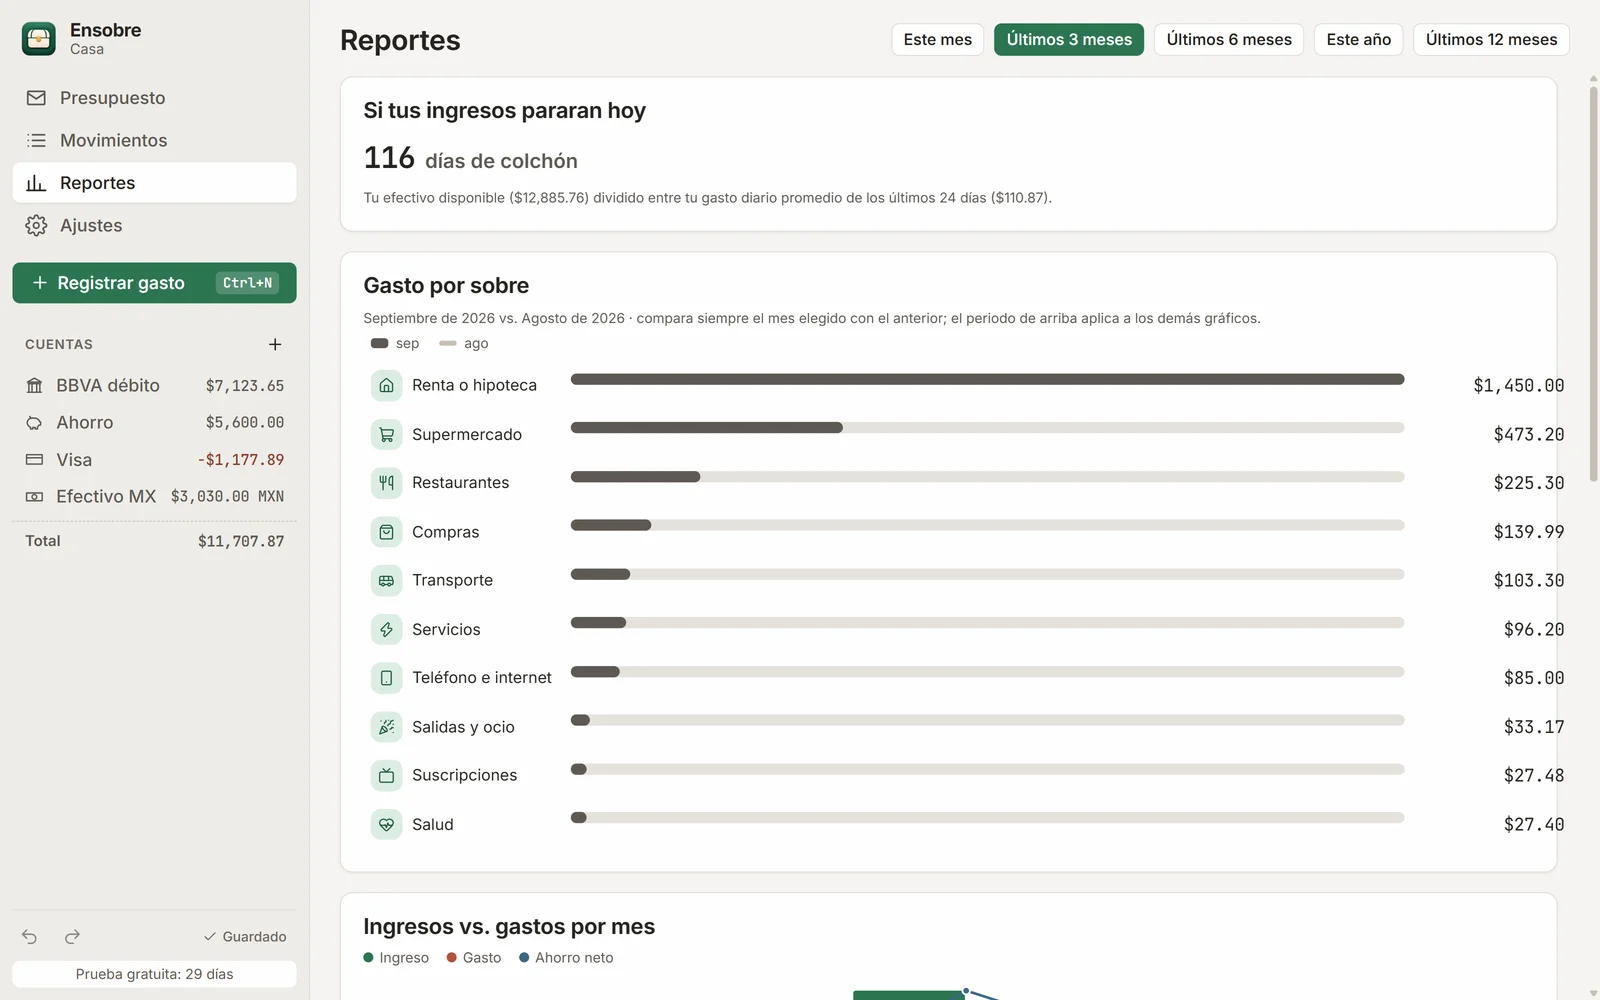Click the $139.99 Compras amount
This screenshot has height=1000, width=1600.
(1528, 532)
